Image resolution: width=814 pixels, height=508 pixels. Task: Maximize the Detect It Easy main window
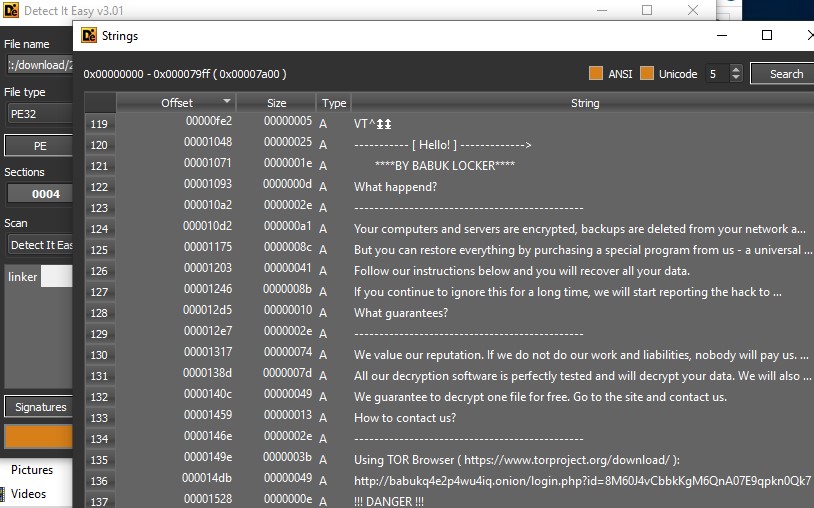coord(647,10)
